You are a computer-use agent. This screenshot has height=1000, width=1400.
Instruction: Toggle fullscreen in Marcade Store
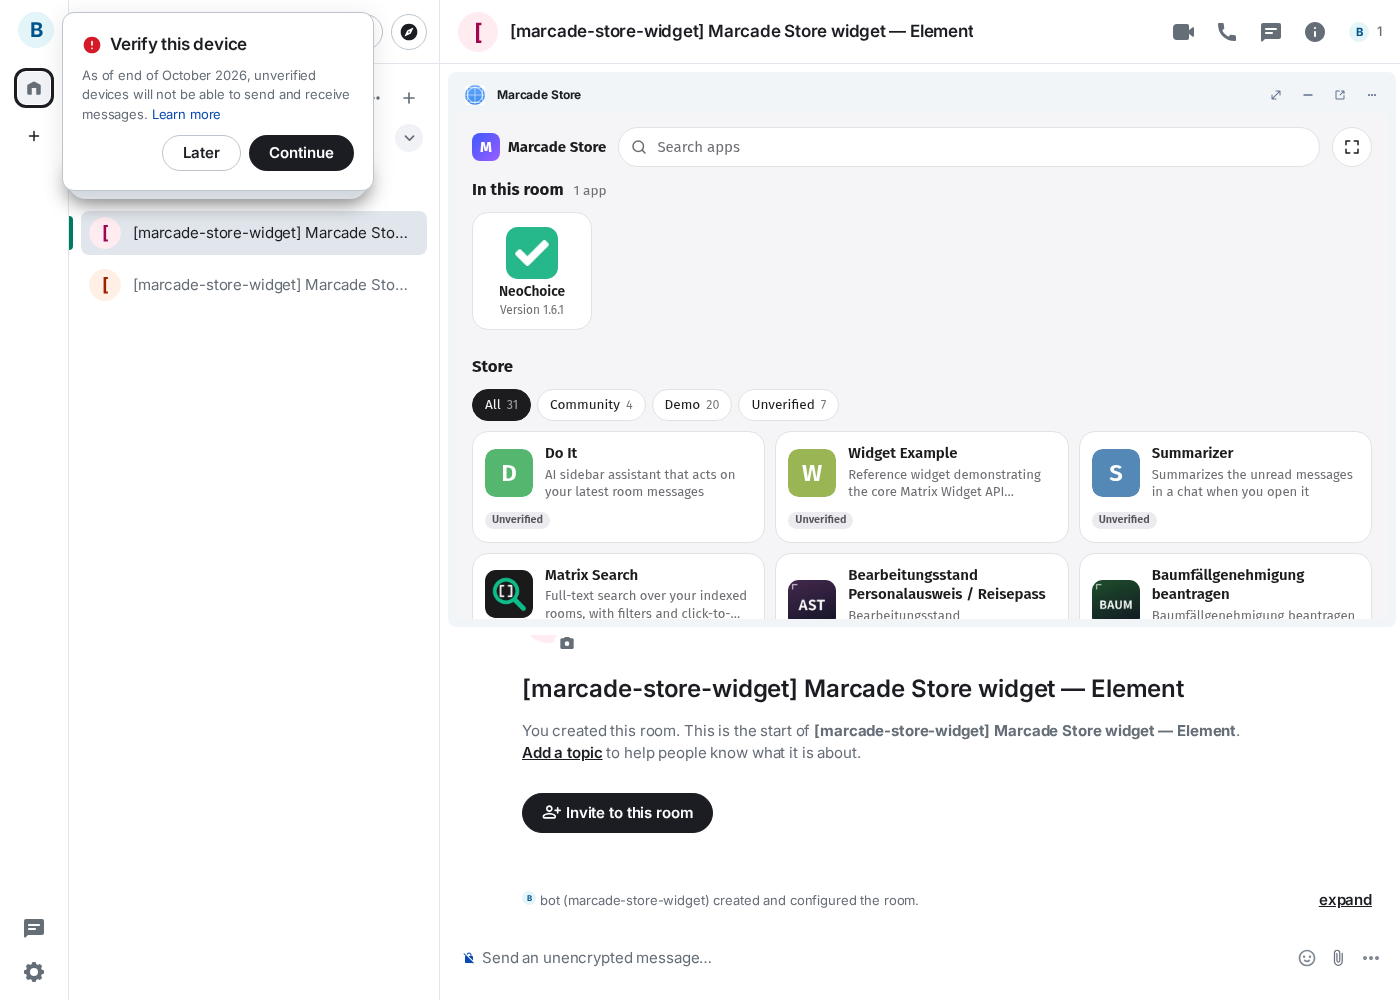coord(1352,147)
